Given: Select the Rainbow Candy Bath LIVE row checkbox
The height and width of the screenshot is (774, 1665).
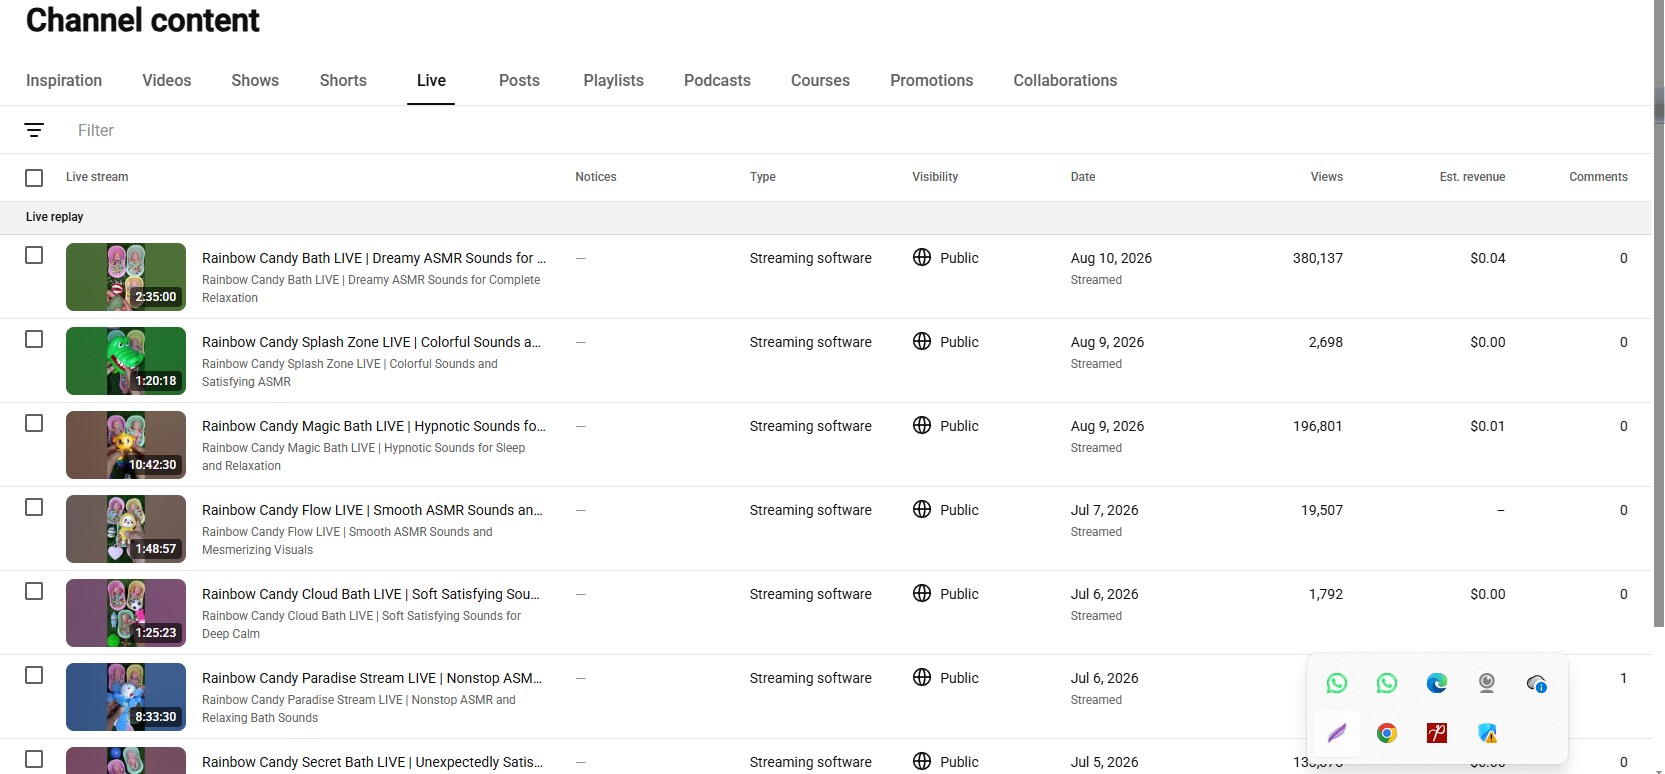Looking at the screenshot, I should coord(34,255).
